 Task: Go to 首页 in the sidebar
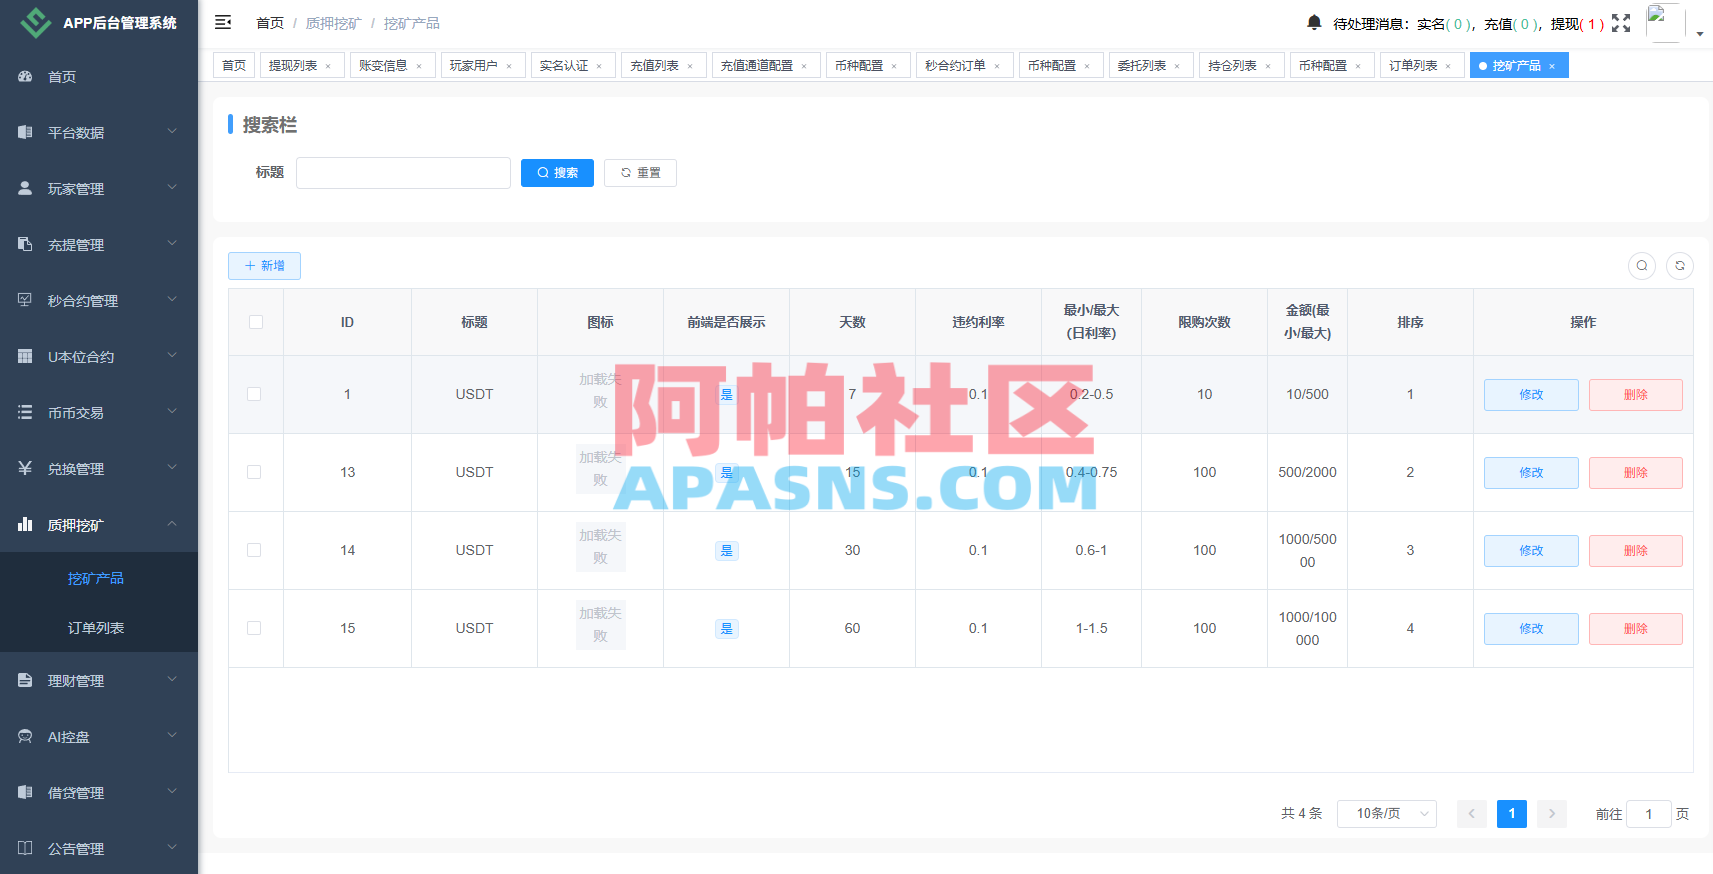tap(99, 77)
